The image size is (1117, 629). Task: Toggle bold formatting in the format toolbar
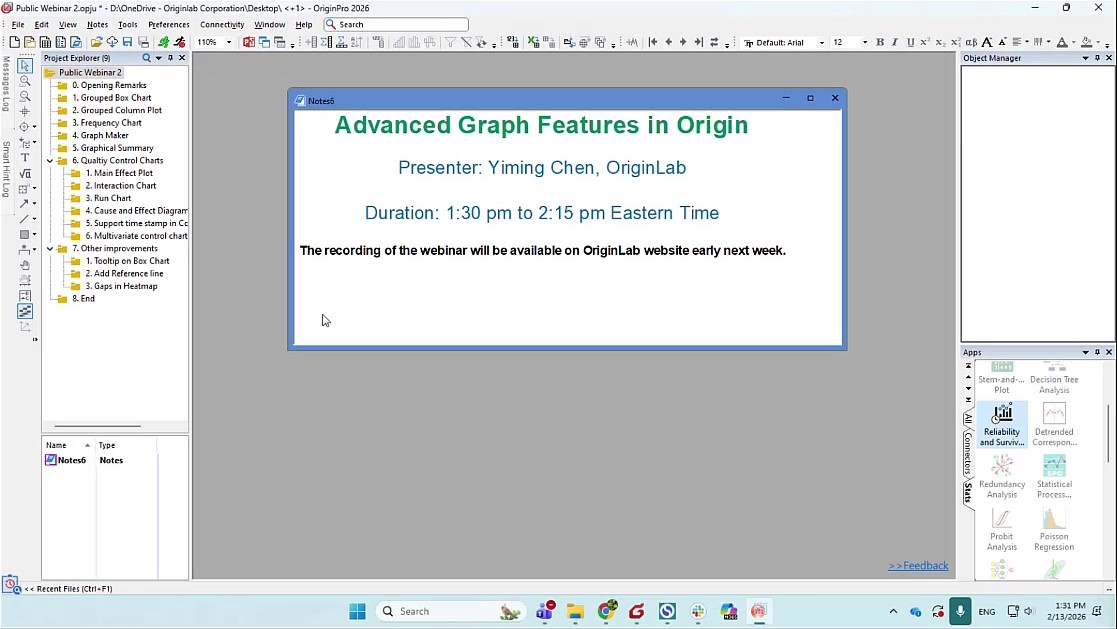pyautogui.click(x=878, y=42)
